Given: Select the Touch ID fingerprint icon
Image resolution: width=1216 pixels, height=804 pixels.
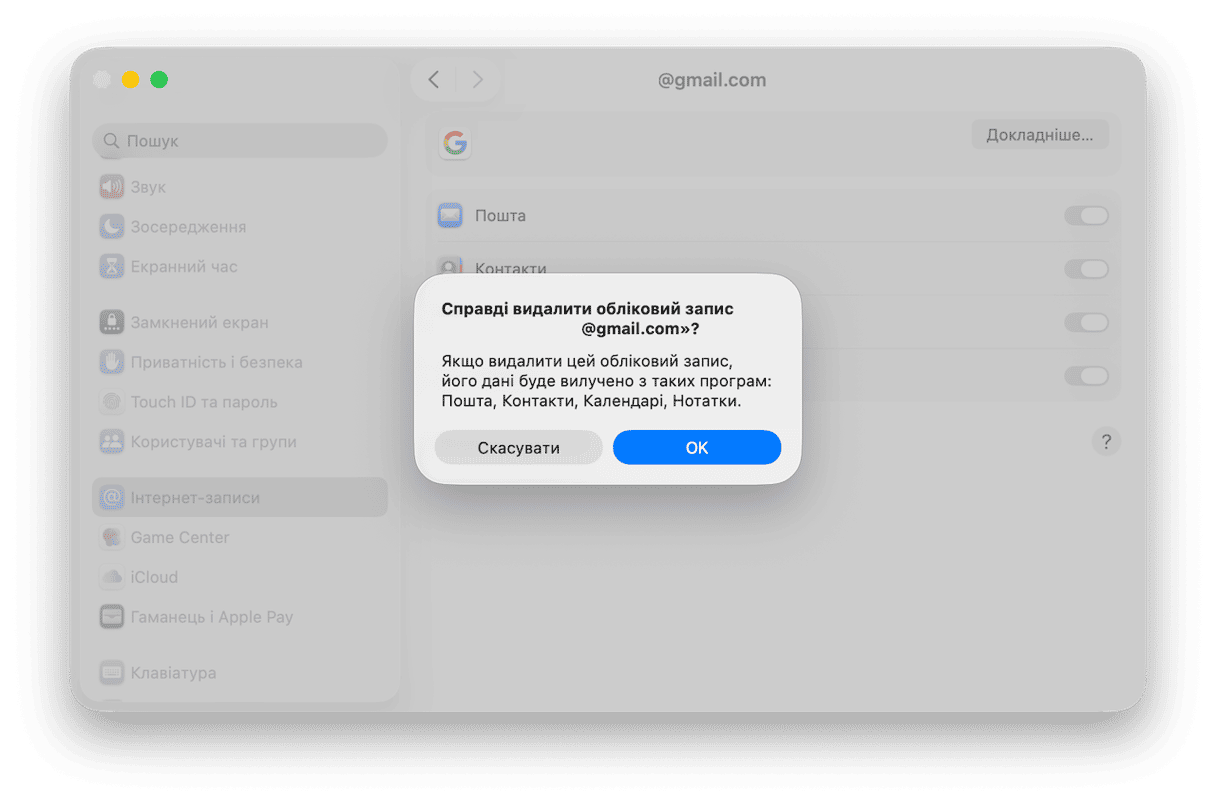Looking at the screenshot, I should 112,402.
